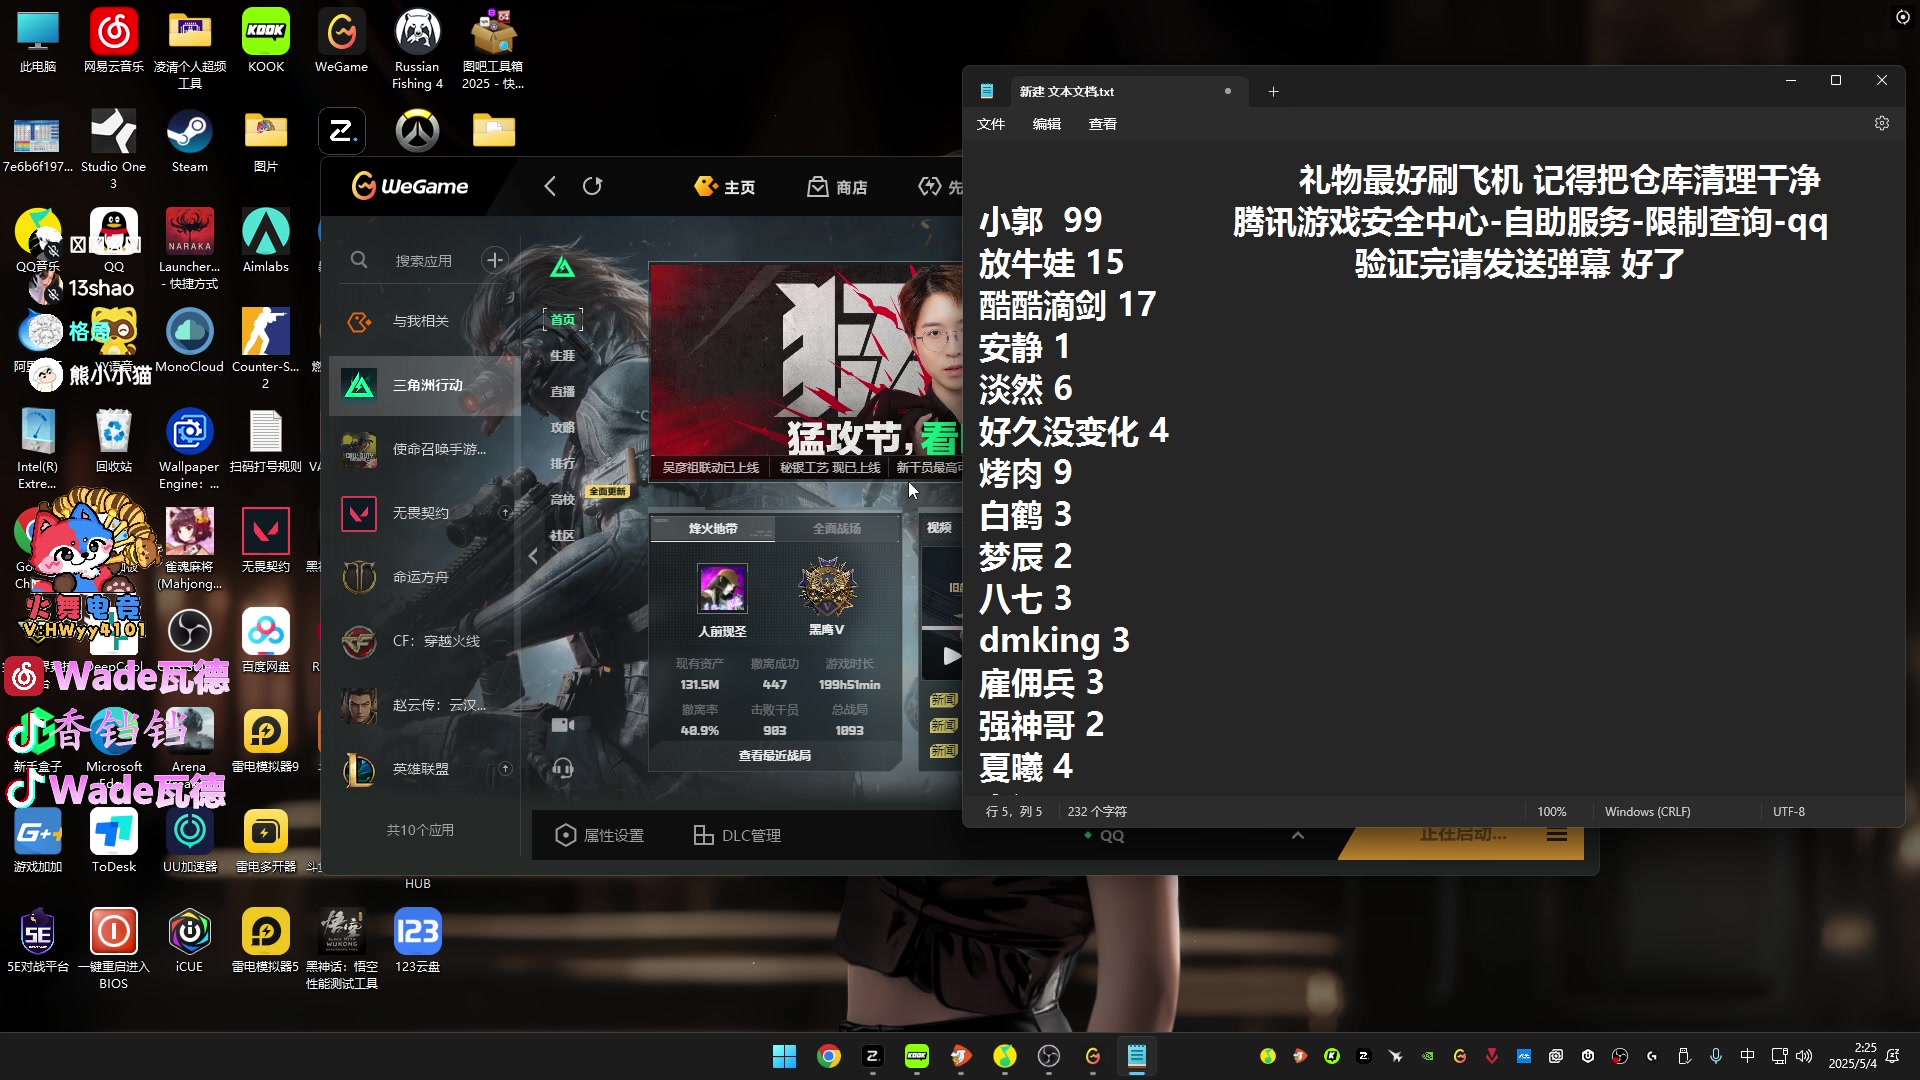Open the 查看 menu in Notepad
This screenshot has width=1920, height=1080.
click(x=1103, y=124)
